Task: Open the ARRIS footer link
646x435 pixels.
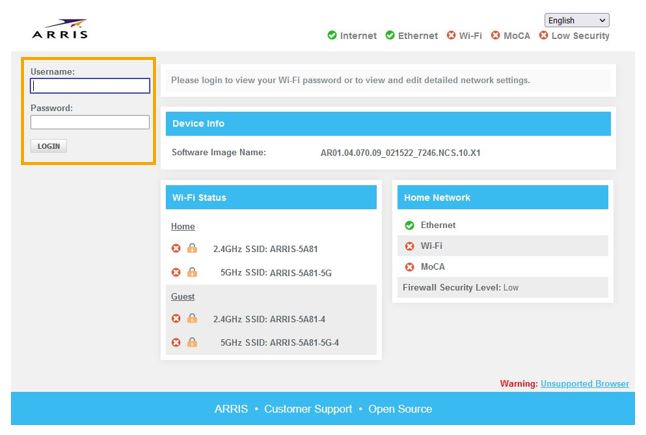Action: tap(231, 409)
